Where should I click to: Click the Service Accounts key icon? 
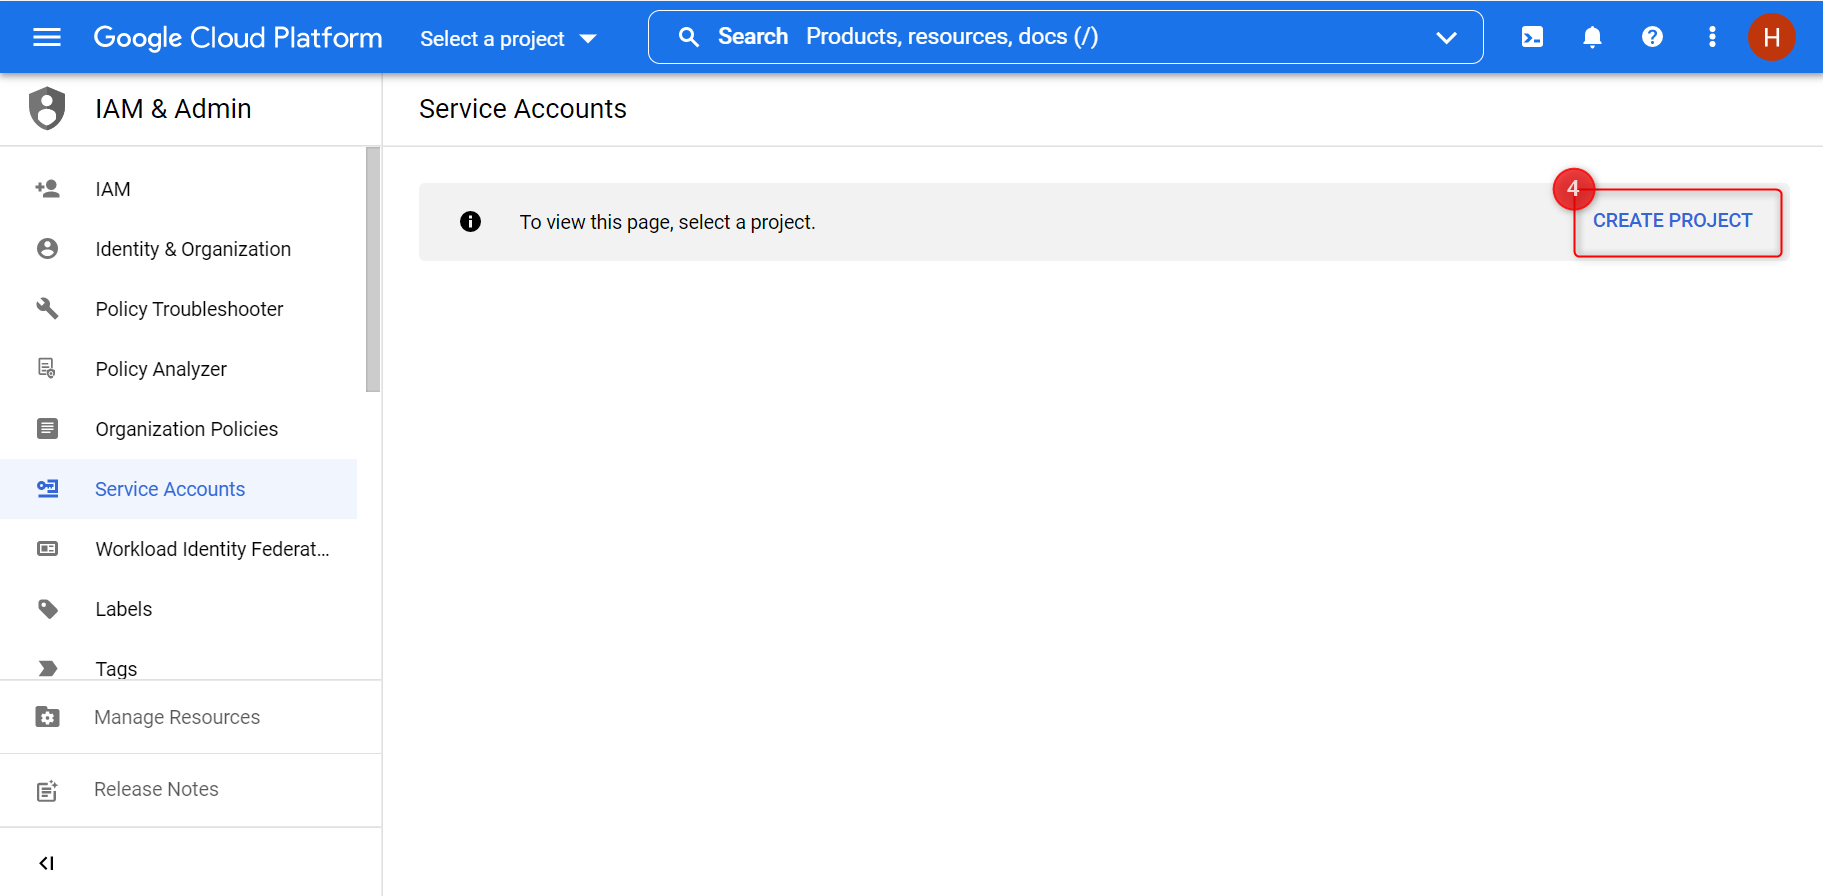(47, 488)
